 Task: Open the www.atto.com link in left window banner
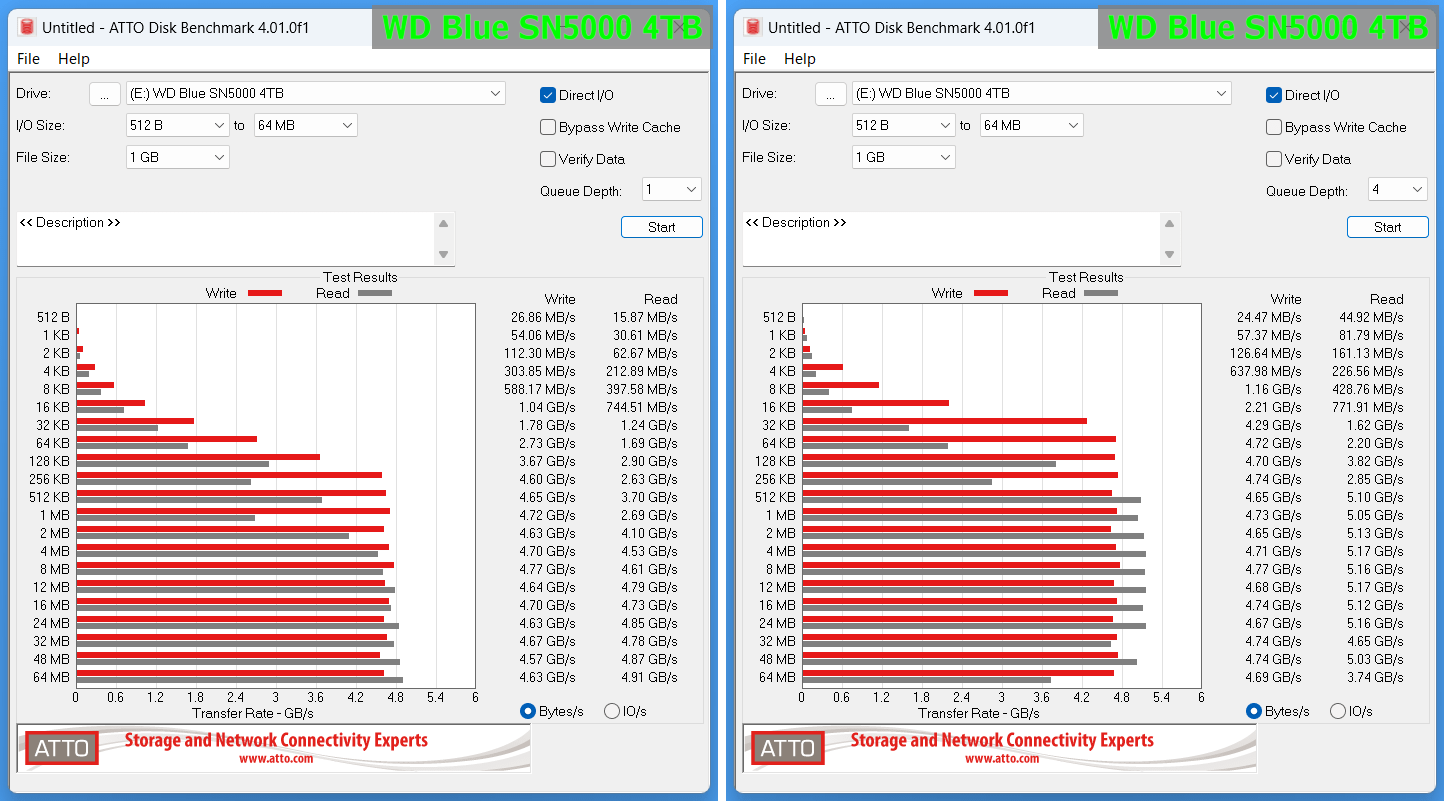click(276, 759)
